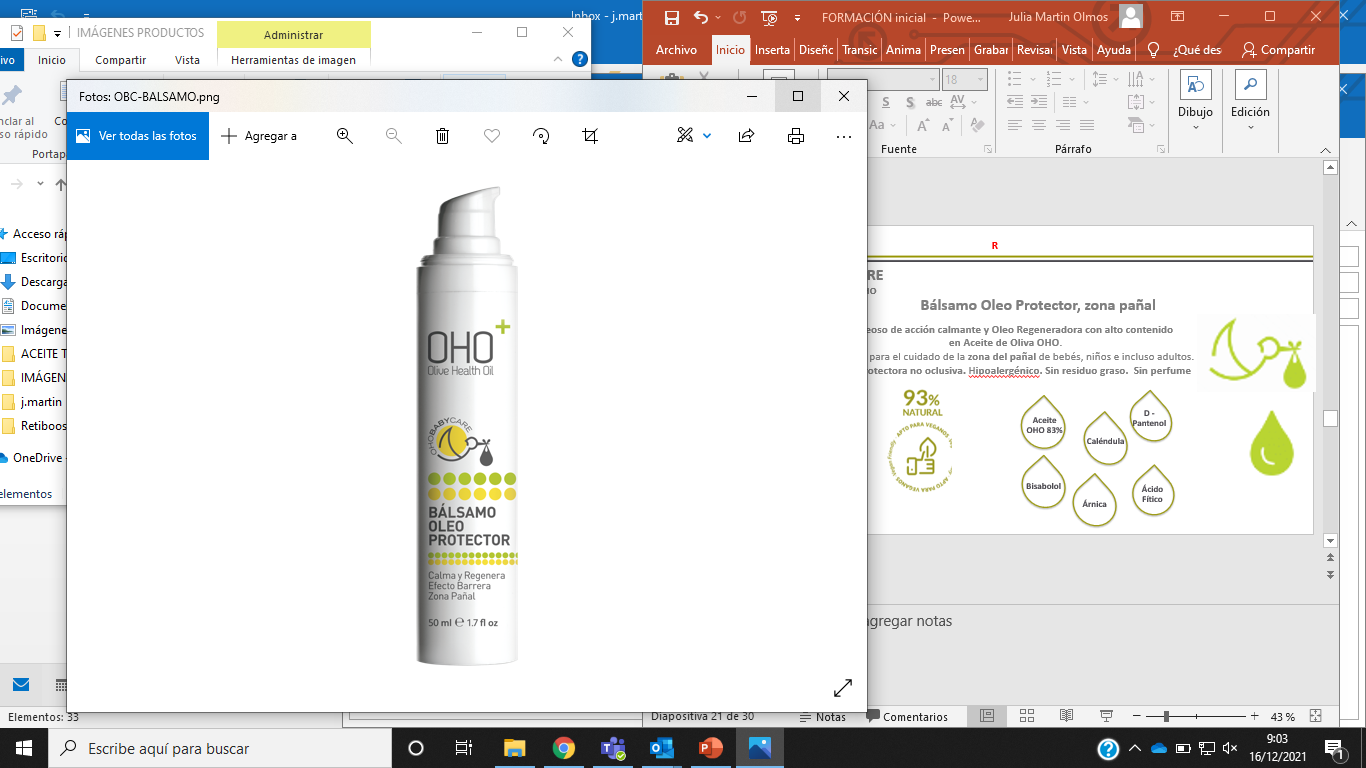The width and height of the screenshot is (1366, 768).
Task: Open the PowerPoint ribbon display options
Action: pyautogui.click(x=1177, y=16)
